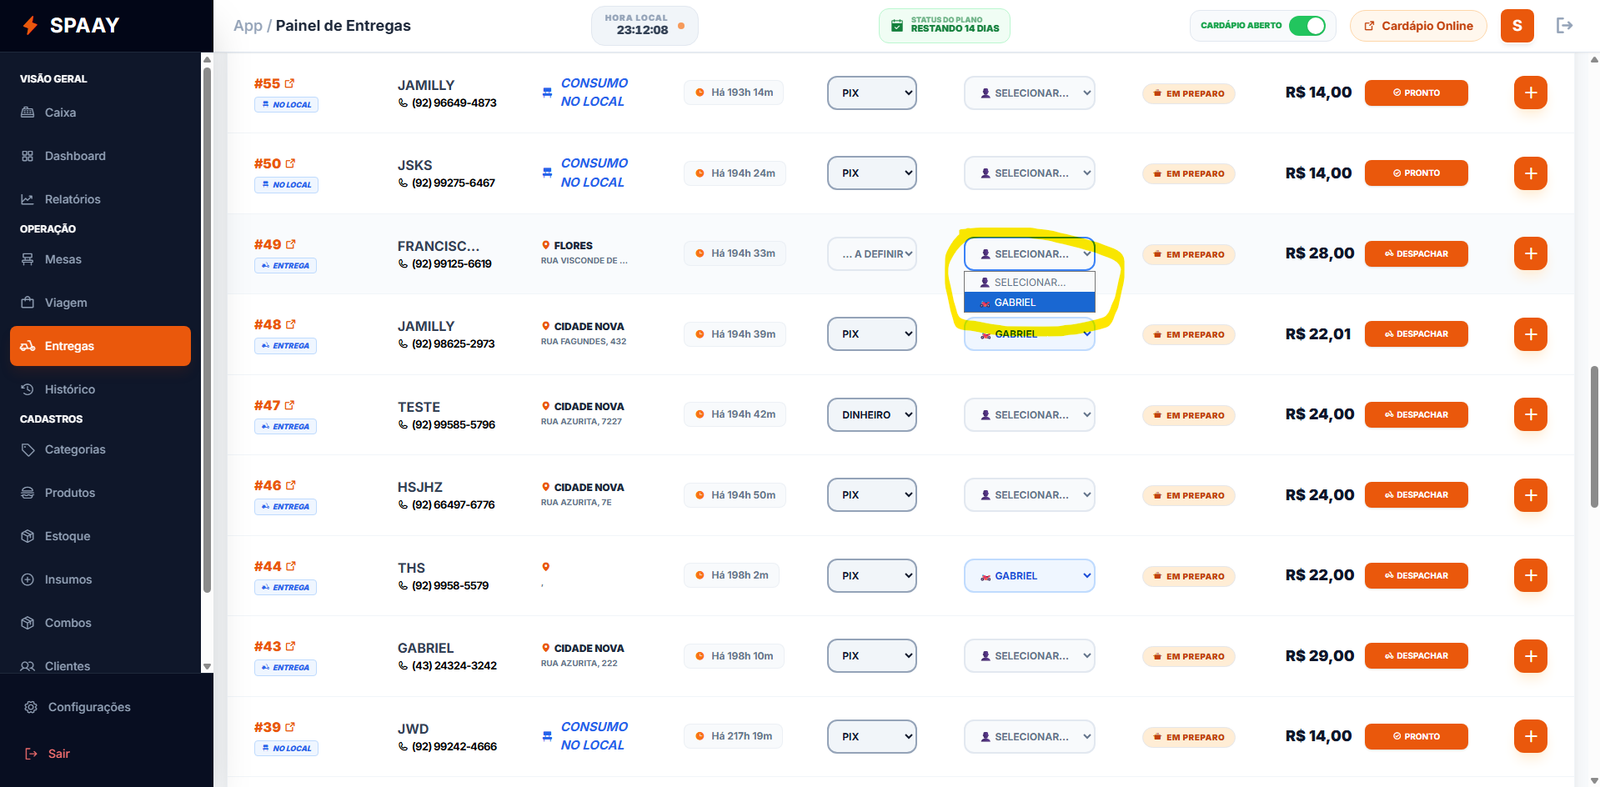The width and height of the screenshot is (1600, 787).
Task: Click PRONTO button for order #50
Action: click(x=1416, y=173)
